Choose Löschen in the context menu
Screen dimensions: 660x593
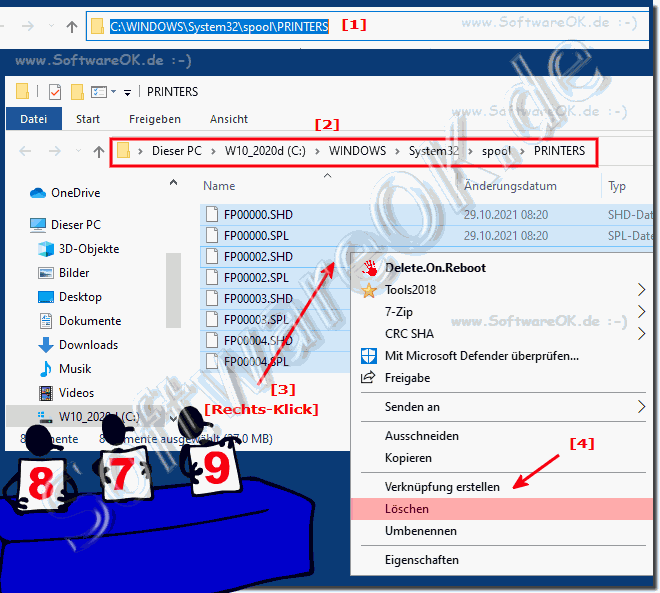pyautogui.click(x=502, y=509)
